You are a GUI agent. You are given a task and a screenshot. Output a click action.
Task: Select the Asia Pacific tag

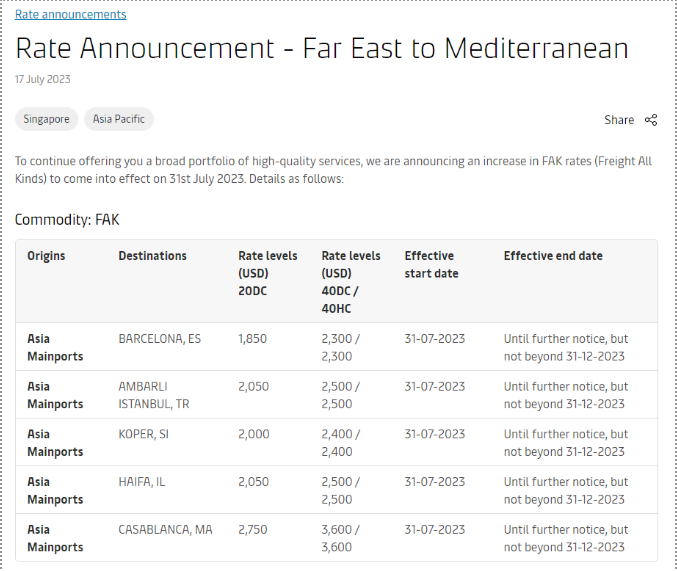click(x=119, y=119)
